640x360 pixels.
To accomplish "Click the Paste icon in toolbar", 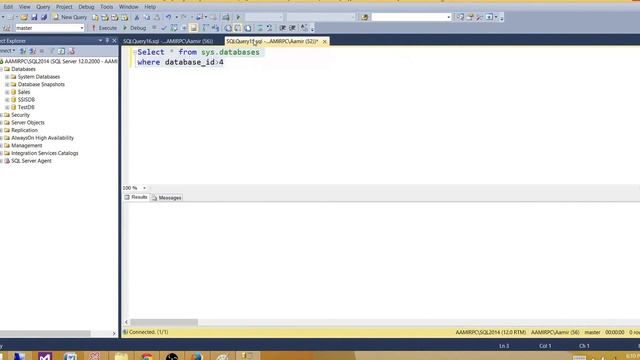I will pyautogui.click(x=156, y=17).
